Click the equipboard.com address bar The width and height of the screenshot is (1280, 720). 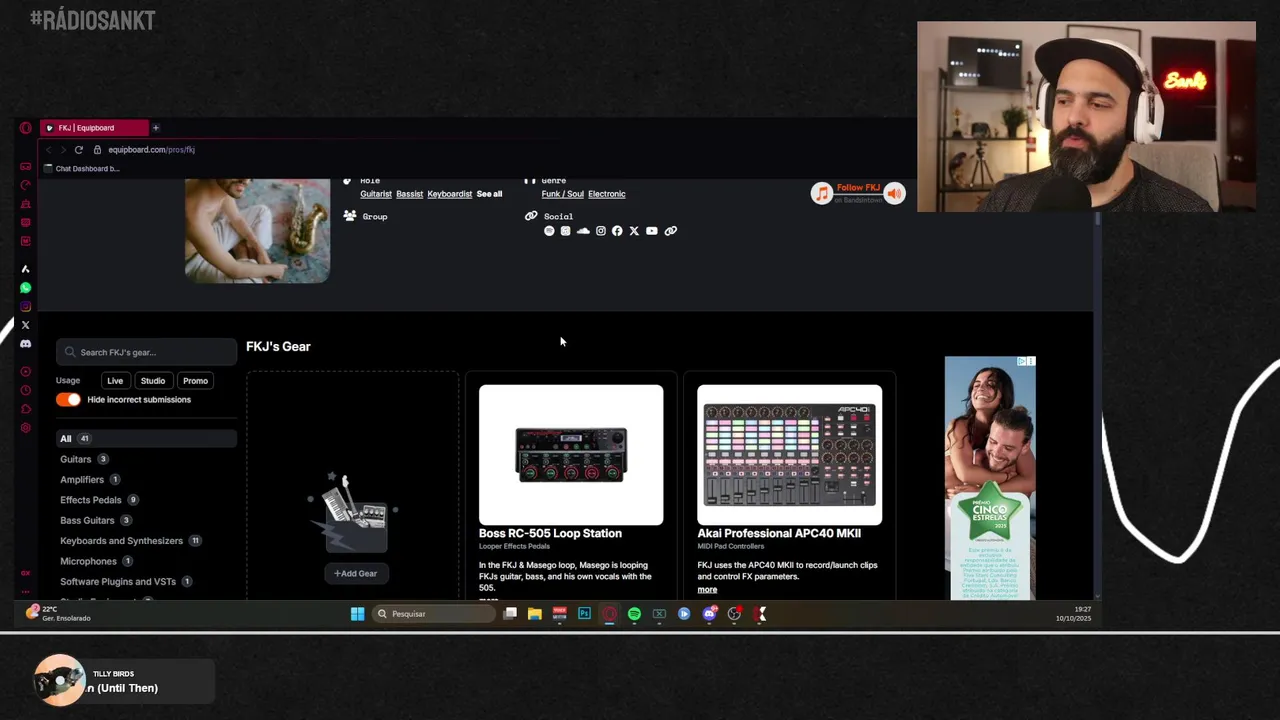pos(151,150)
